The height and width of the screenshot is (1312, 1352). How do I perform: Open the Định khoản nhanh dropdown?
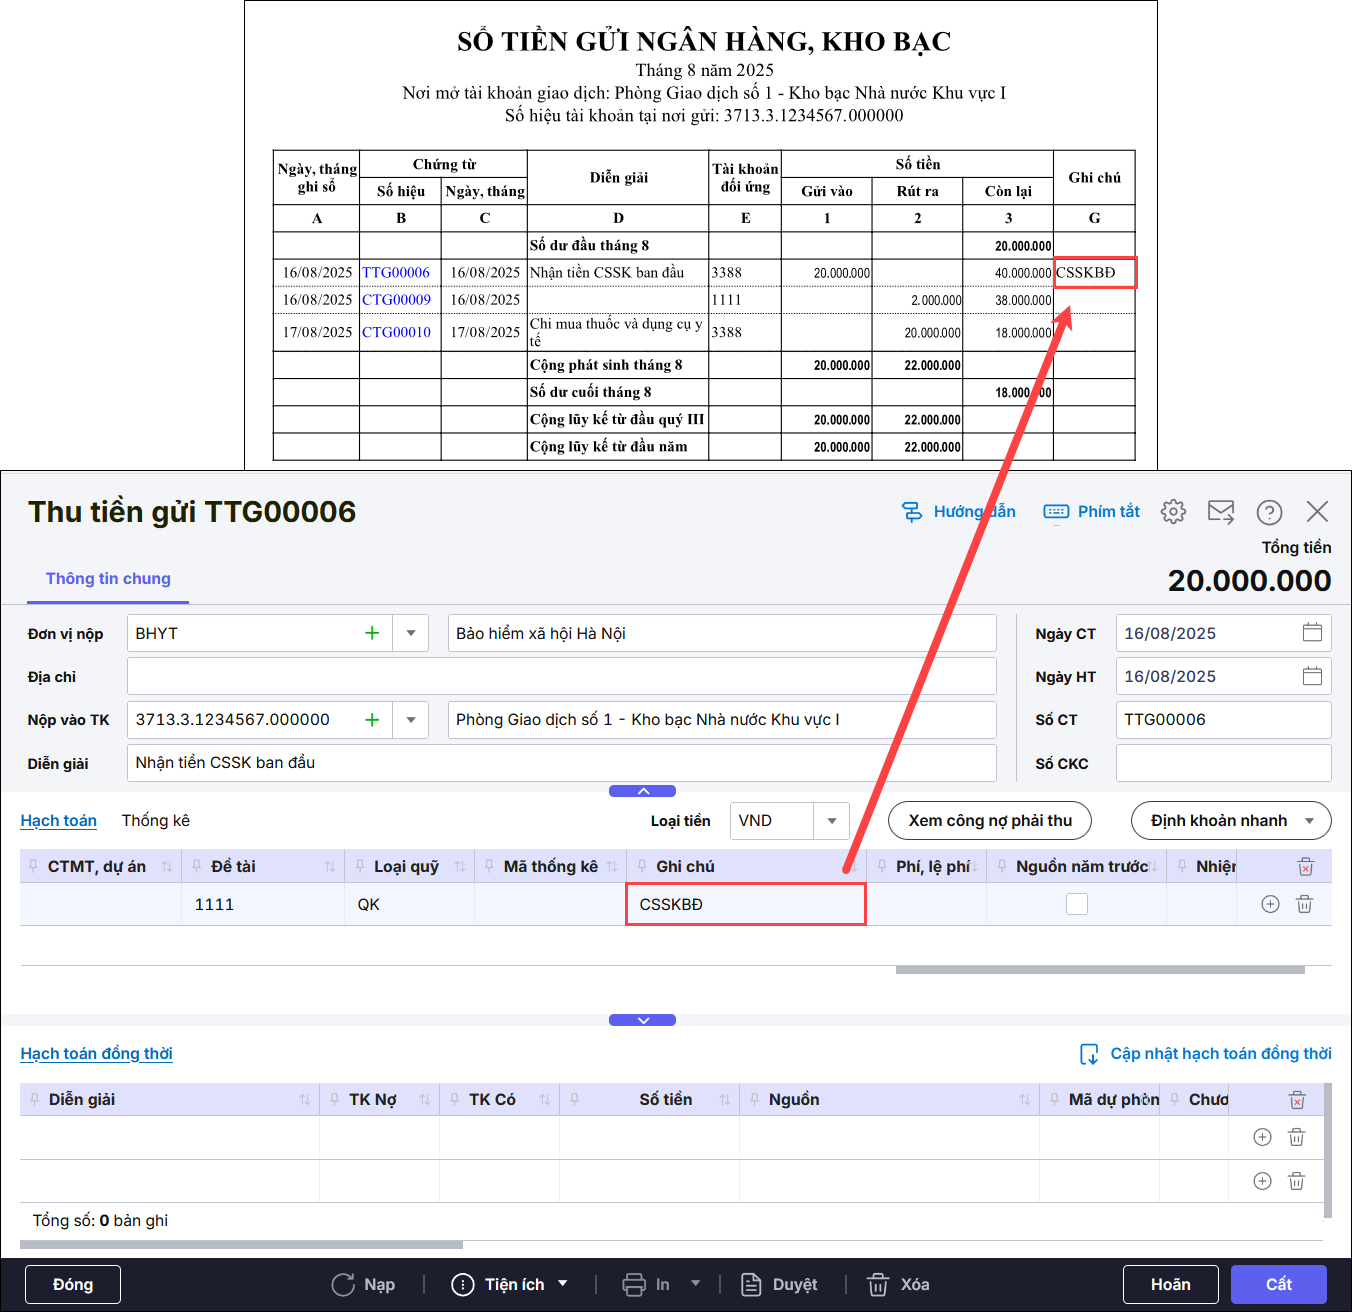[1309, 821]
